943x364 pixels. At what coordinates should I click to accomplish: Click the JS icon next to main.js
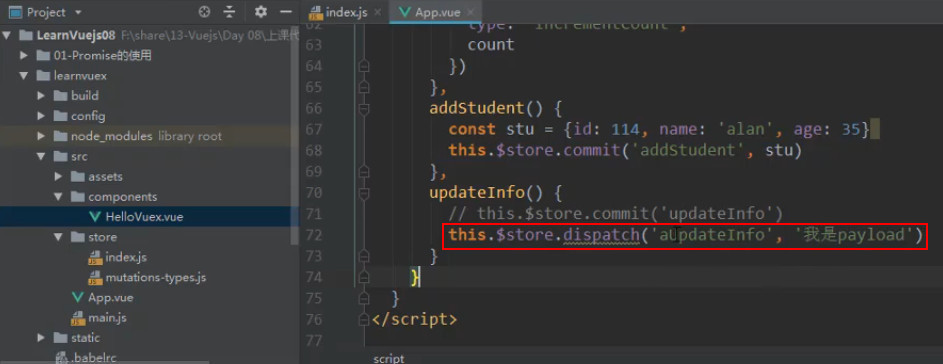pos(78,318)
